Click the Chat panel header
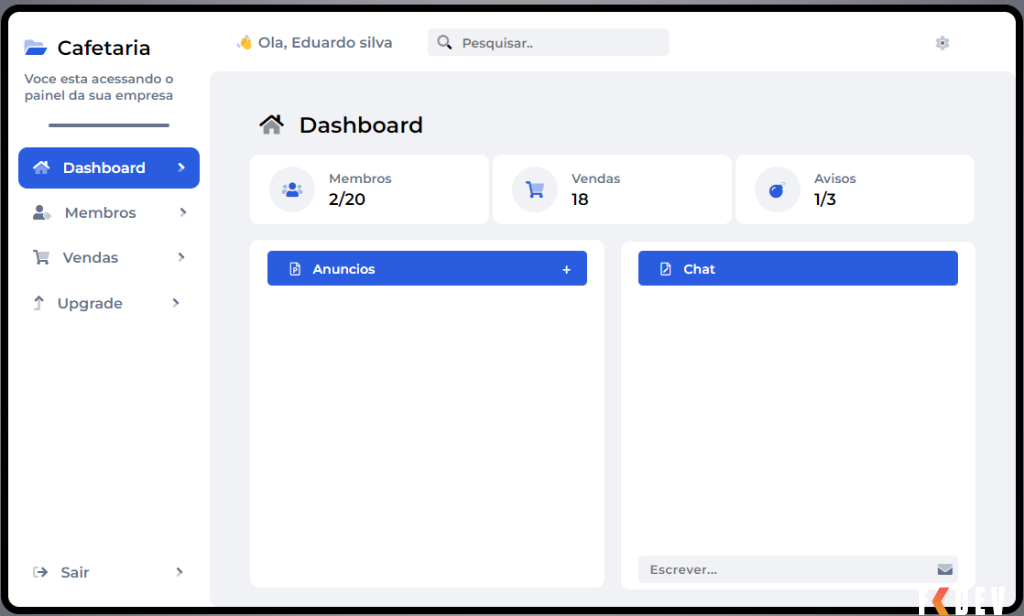Screen dimensions: 1024x616 click(x=797, y=268)
